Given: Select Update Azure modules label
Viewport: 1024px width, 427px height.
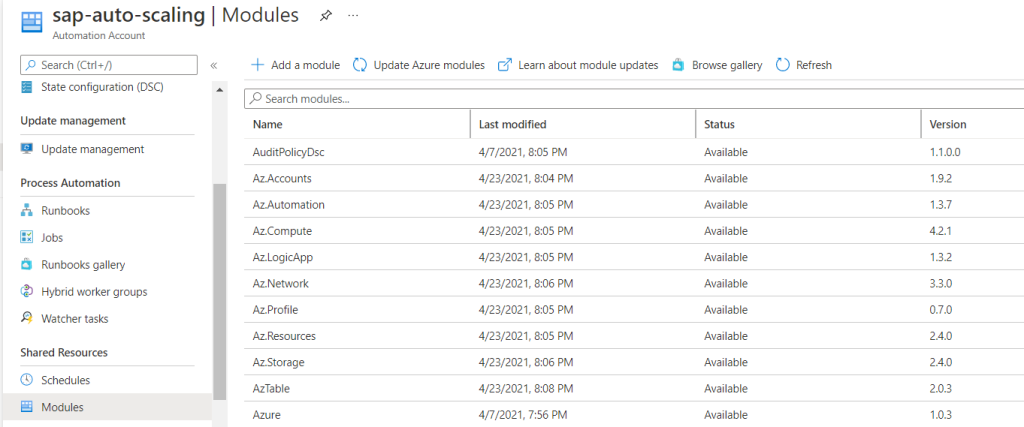Looking at the screenshot, I should click(x=429, y=65).
